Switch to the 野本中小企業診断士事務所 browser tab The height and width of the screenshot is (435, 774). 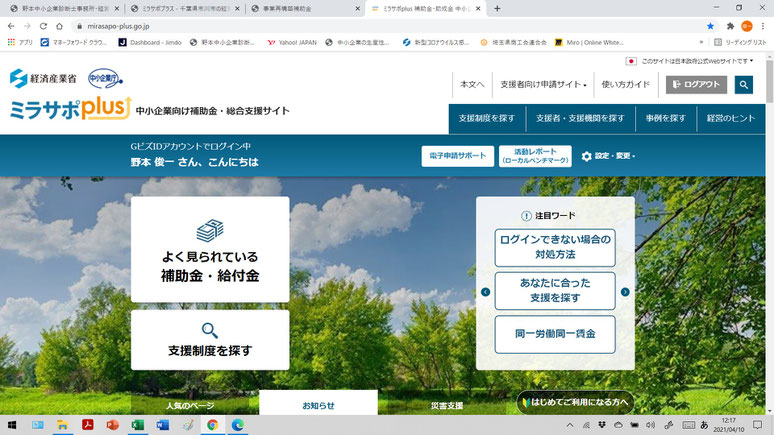62,8
